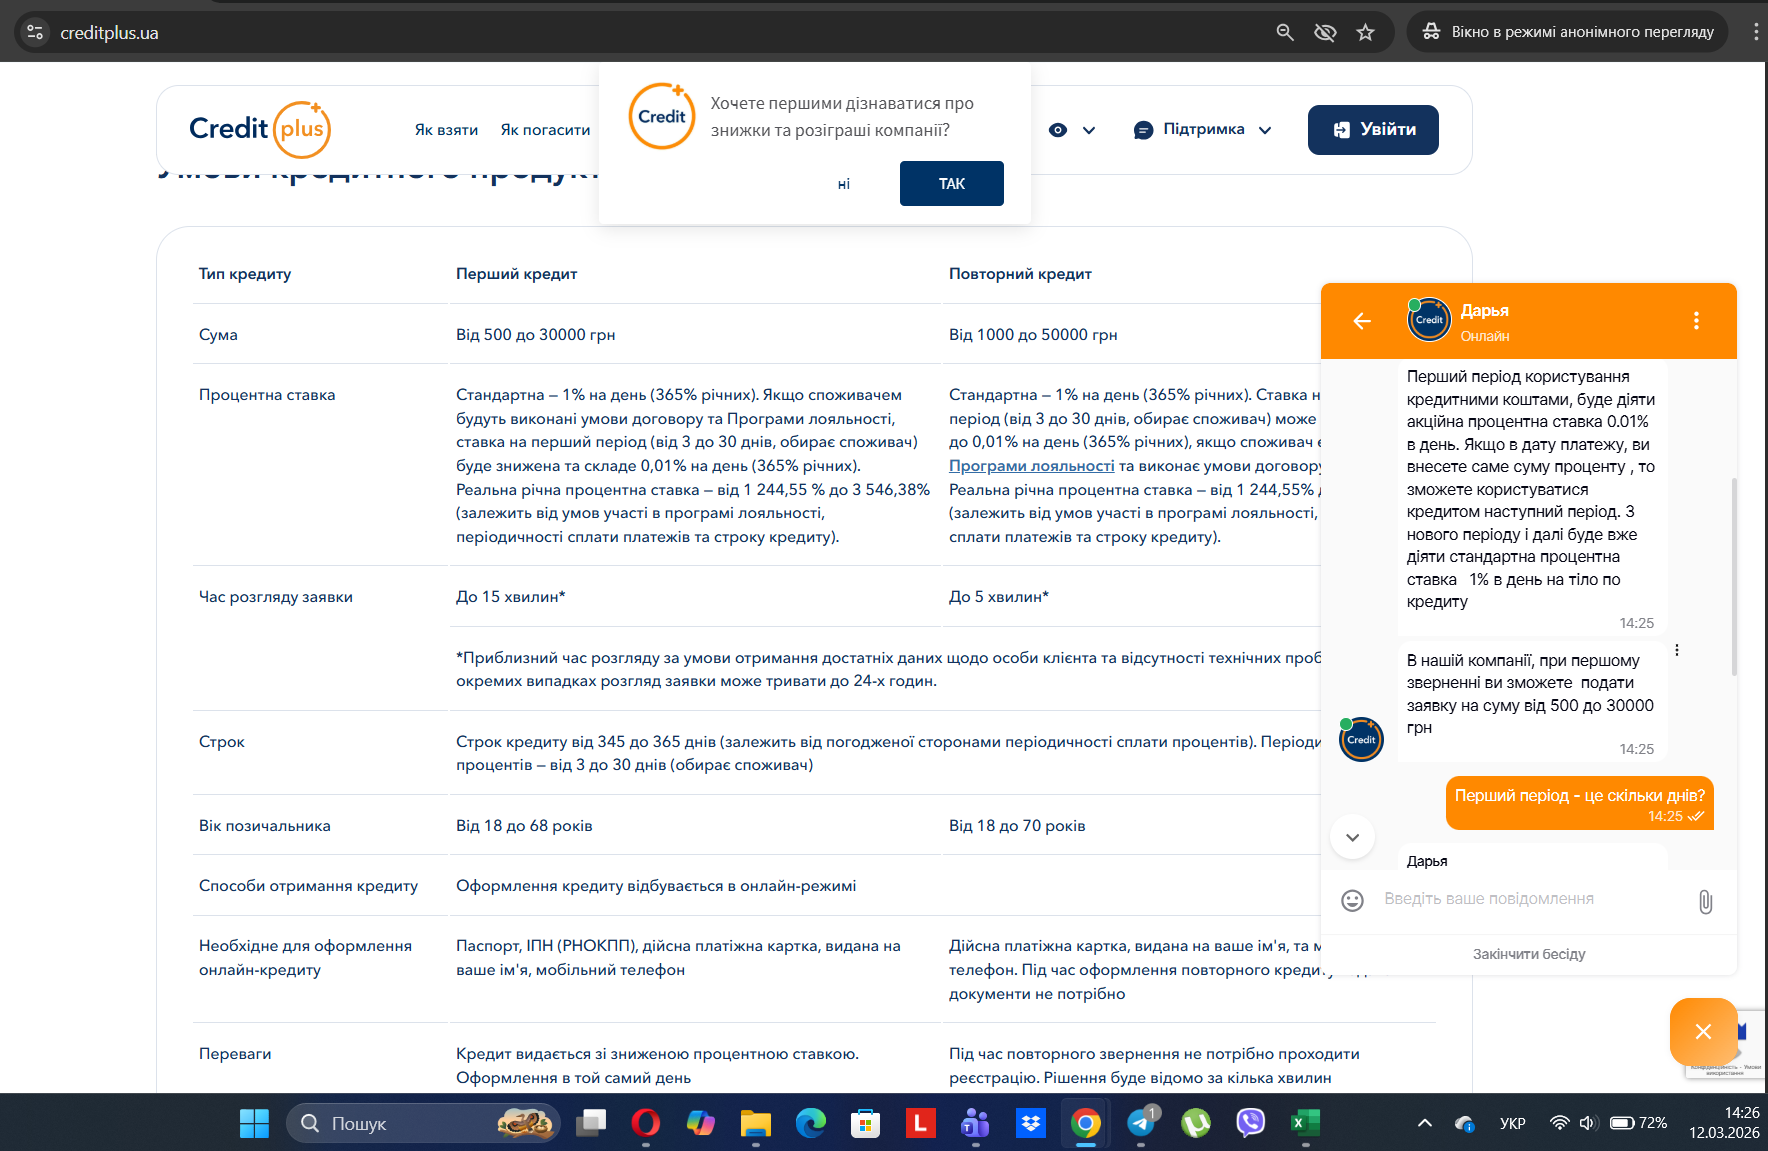The width and height of the screenshot is (1768, 1151).
Task: Go back in the chat with the arrow
Action: coord(1362,321)
